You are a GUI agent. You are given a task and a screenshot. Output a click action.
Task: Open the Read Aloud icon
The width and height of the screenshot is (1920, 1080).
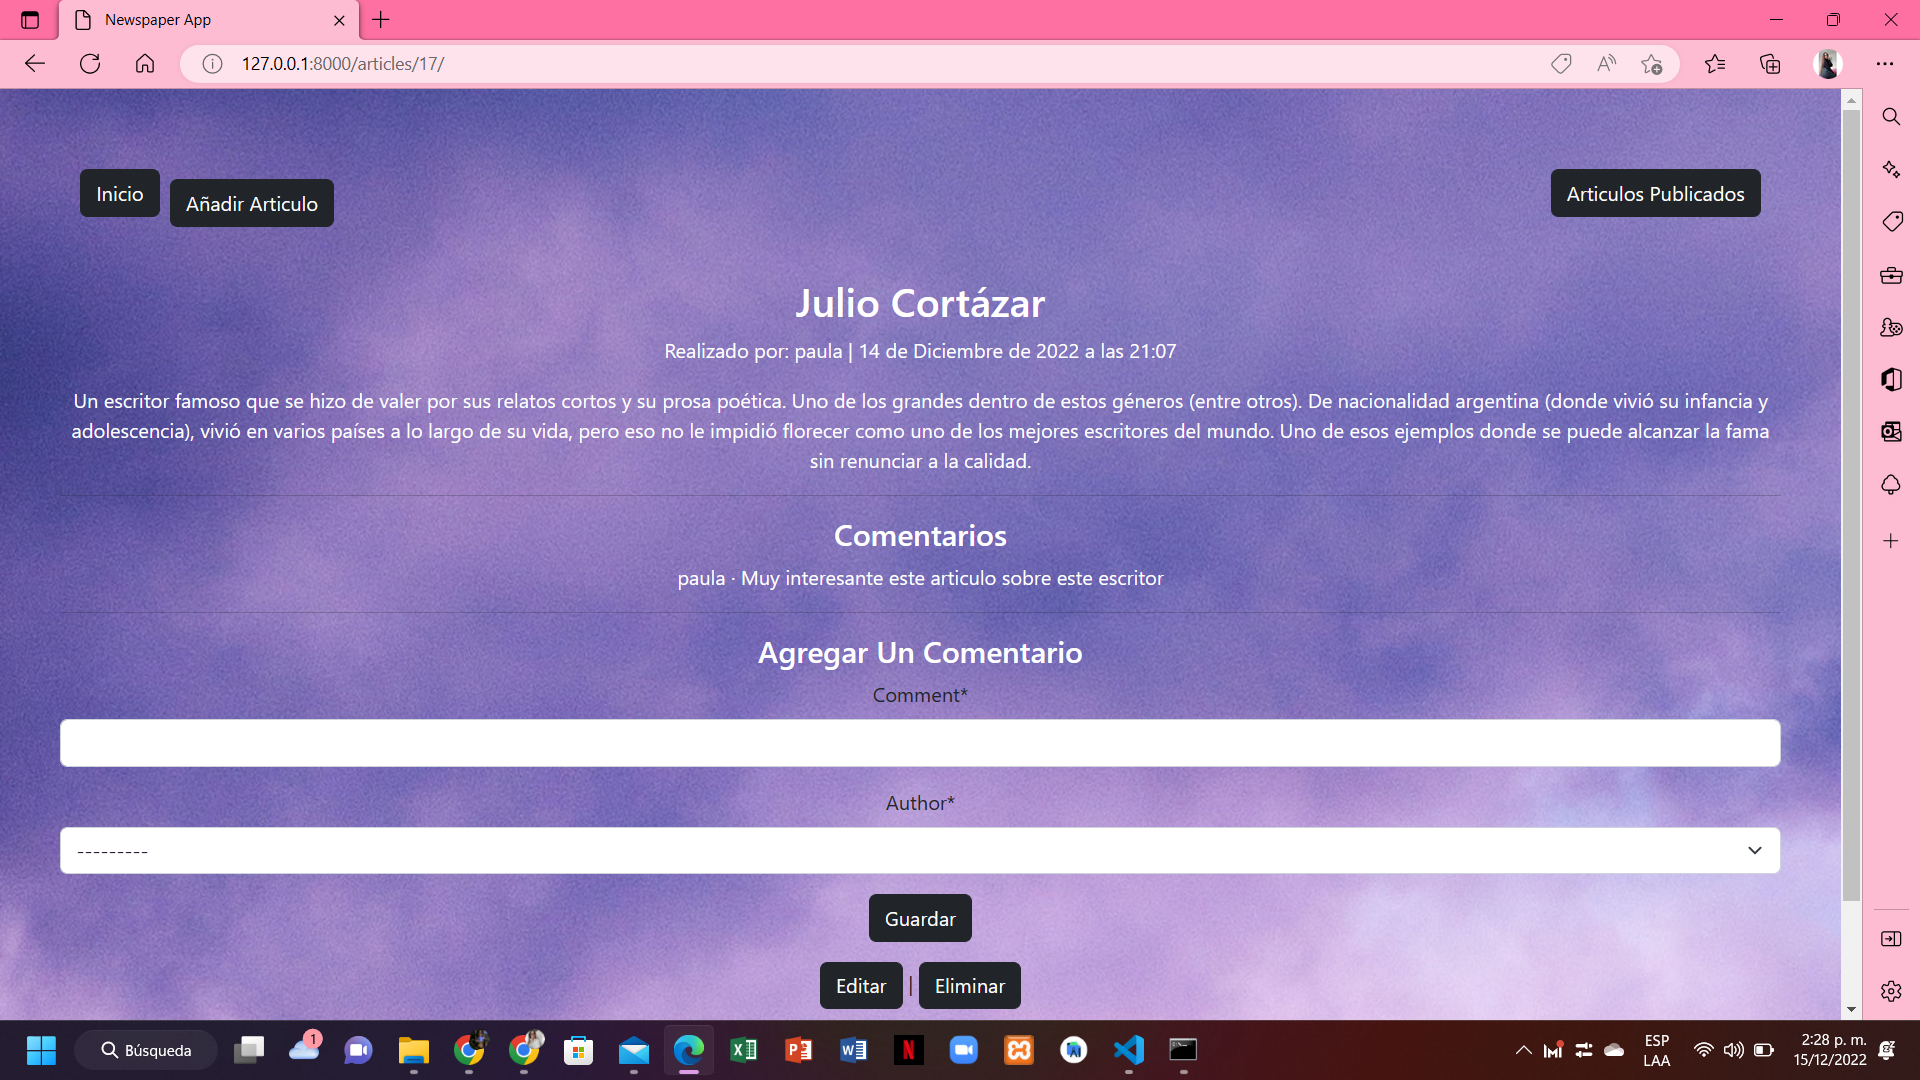click(1606, 64)
